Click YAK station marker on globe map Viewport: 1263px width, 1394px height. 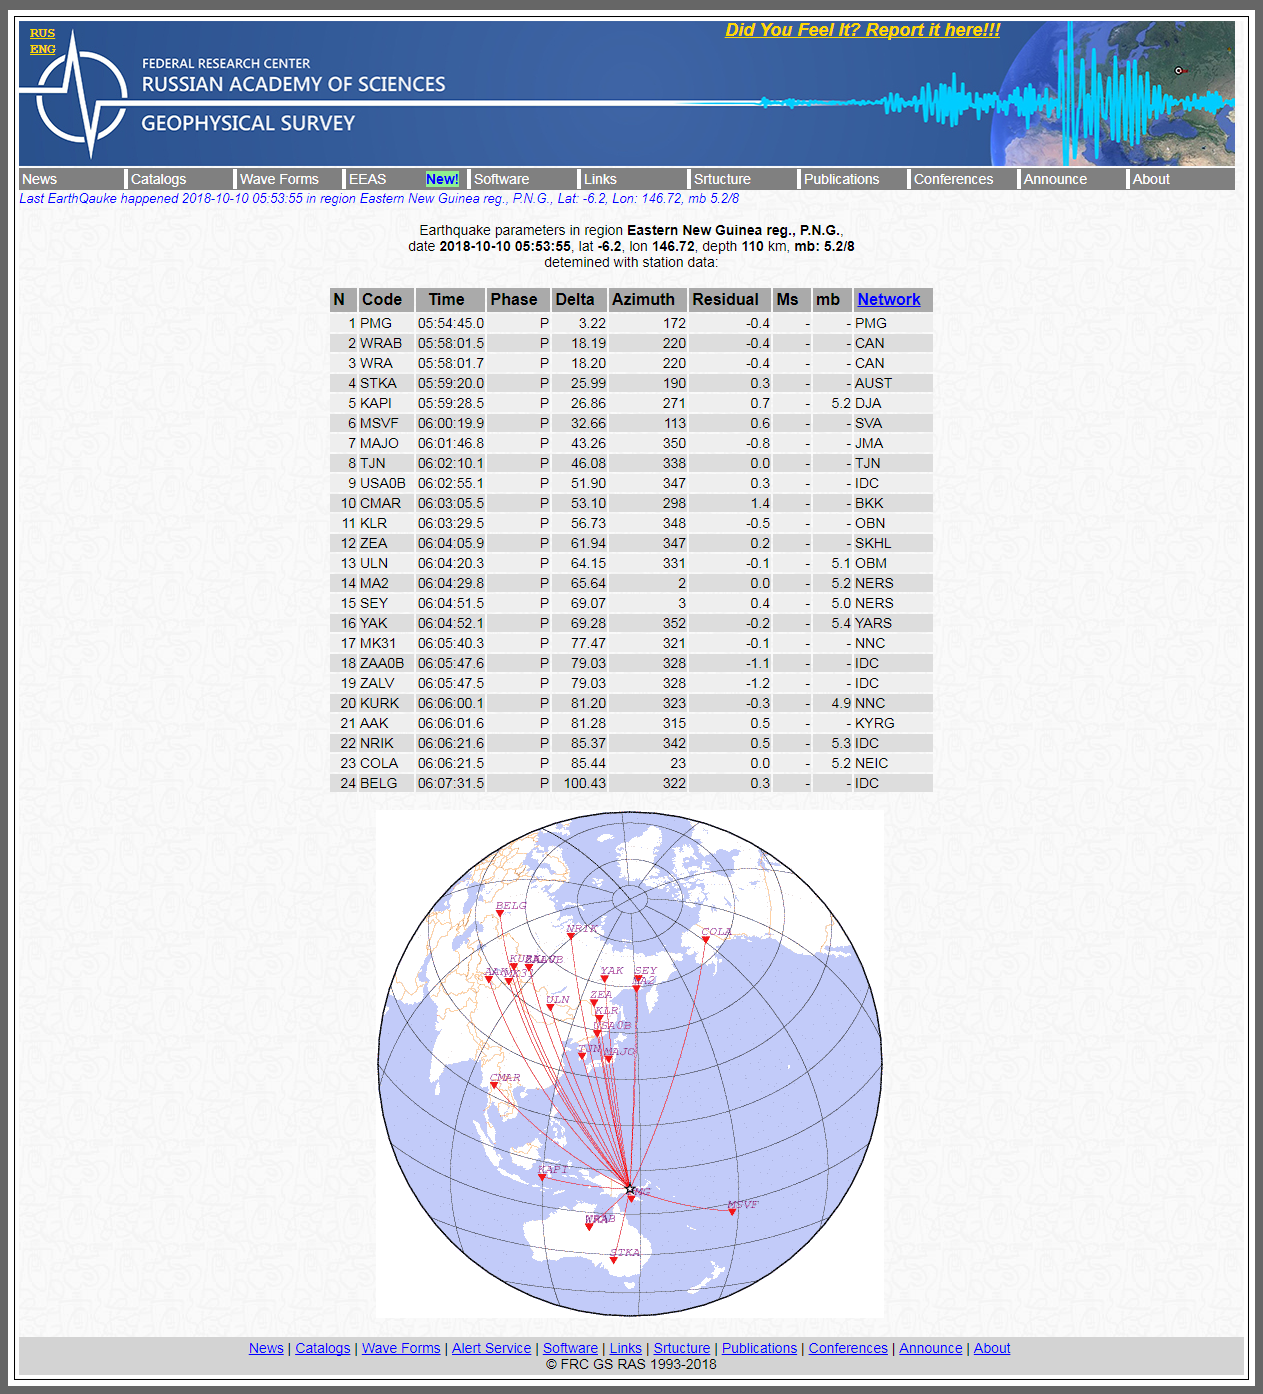click(x=605, y=980)
